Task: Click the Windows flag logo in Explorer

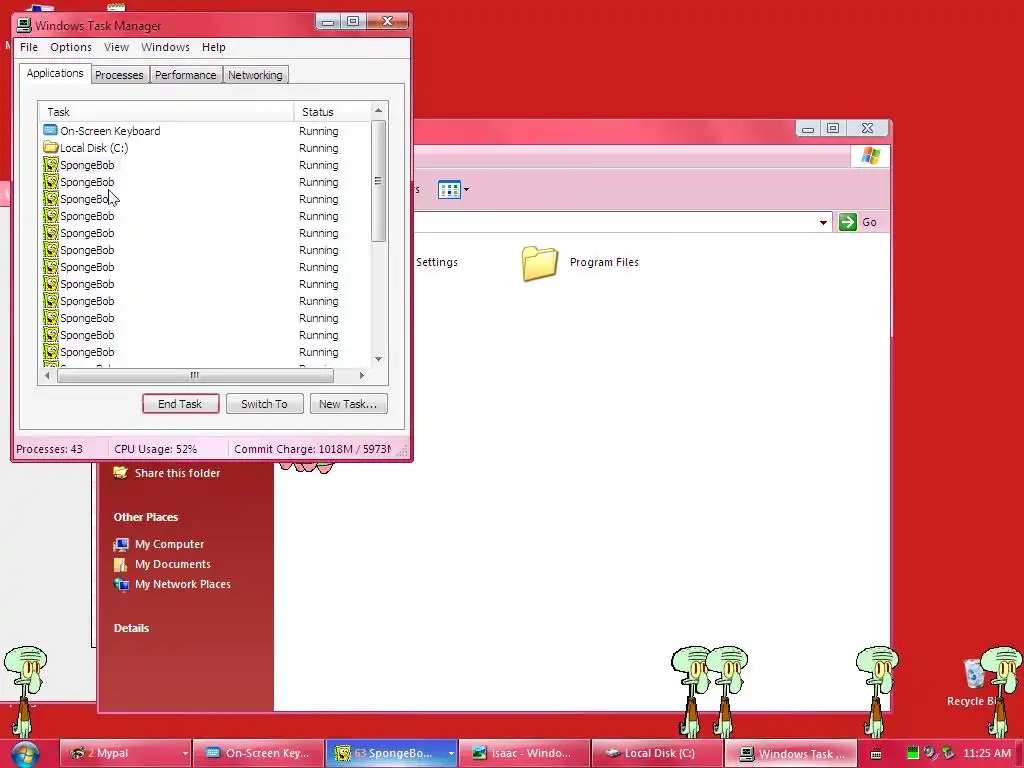Action: coord(871,155)
